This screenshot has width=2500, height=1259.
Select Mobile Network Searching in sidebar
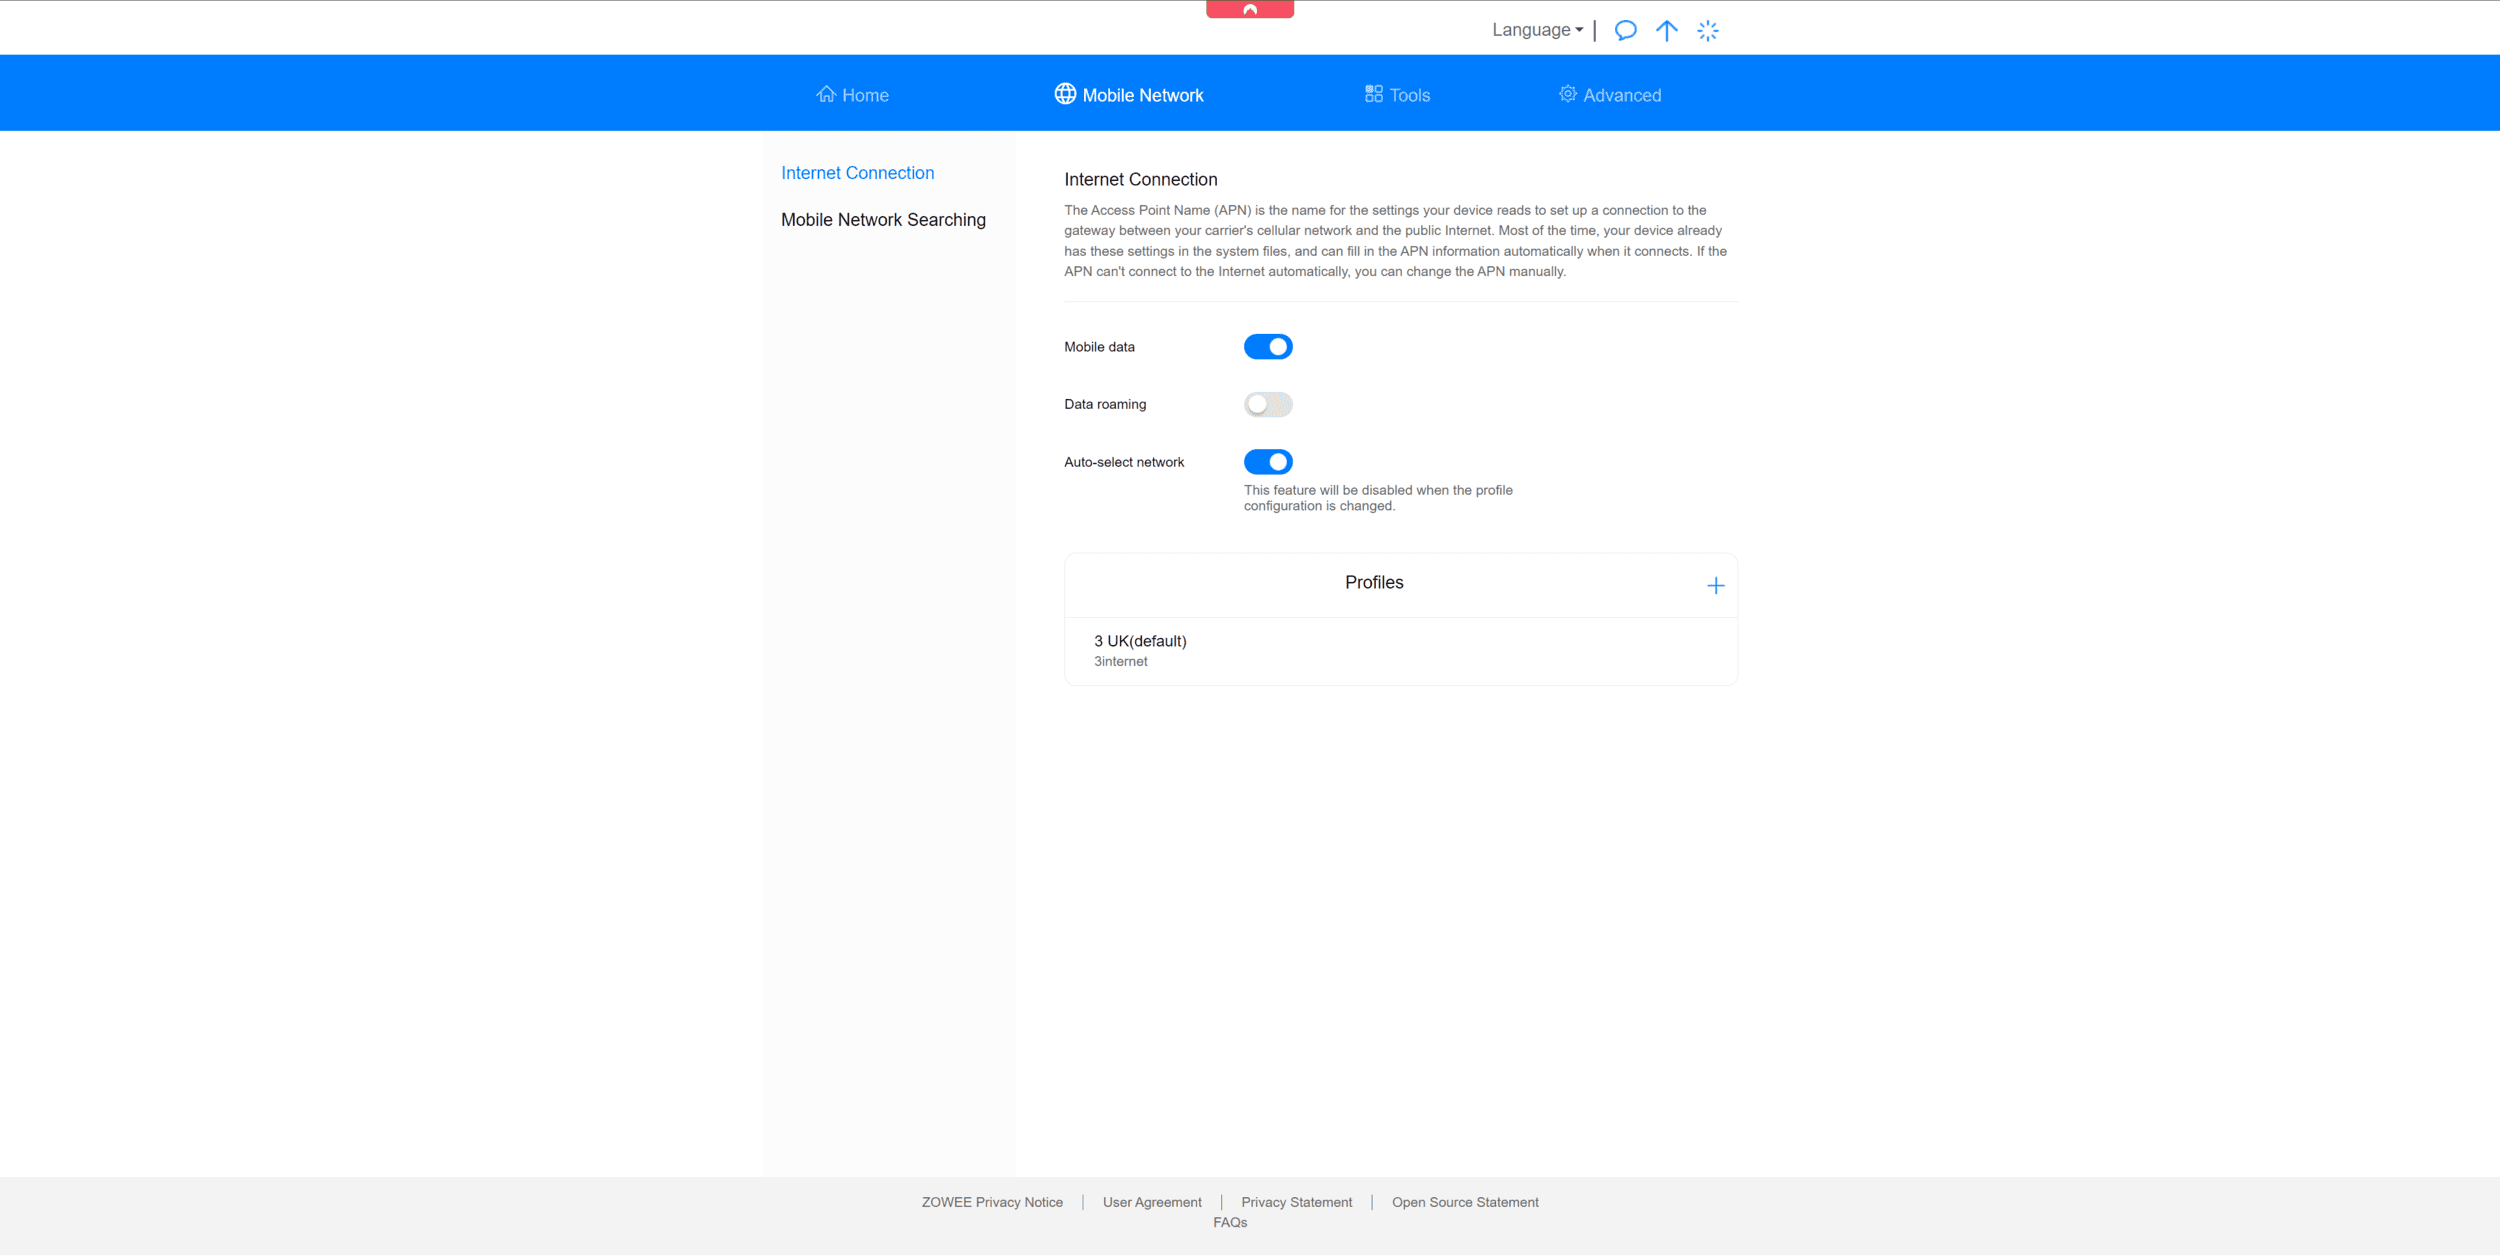click(883, 220)
